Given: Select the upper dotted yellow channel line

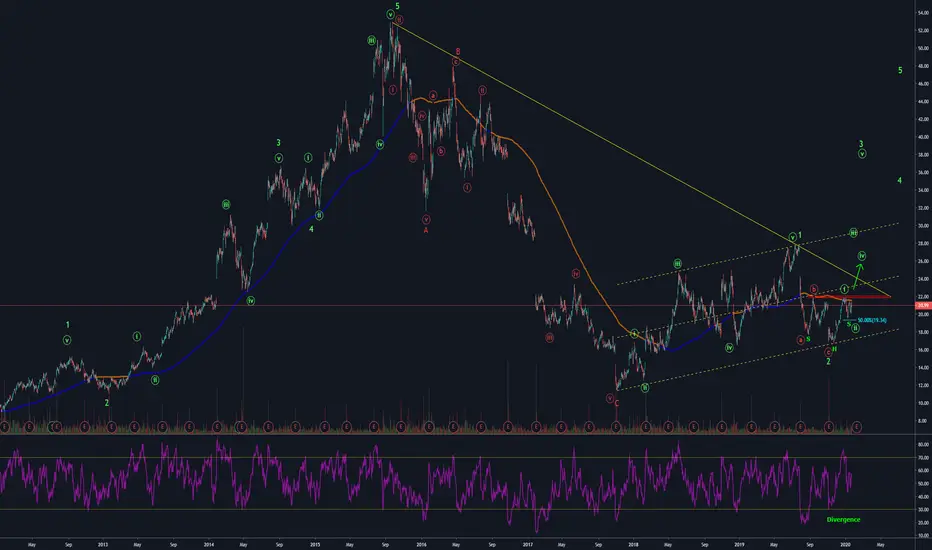Looking at the screenshot, I should point(758,254).
